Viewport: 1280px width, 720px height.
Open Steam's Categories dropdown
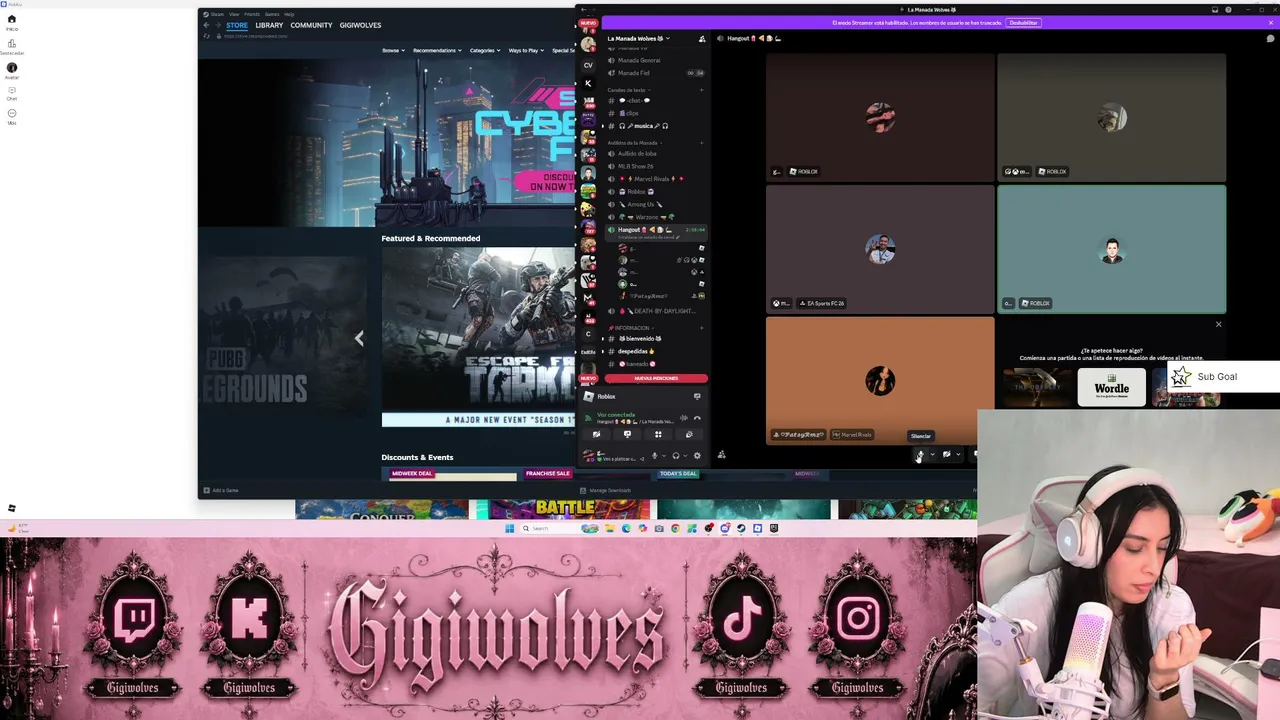click(485, 50)
